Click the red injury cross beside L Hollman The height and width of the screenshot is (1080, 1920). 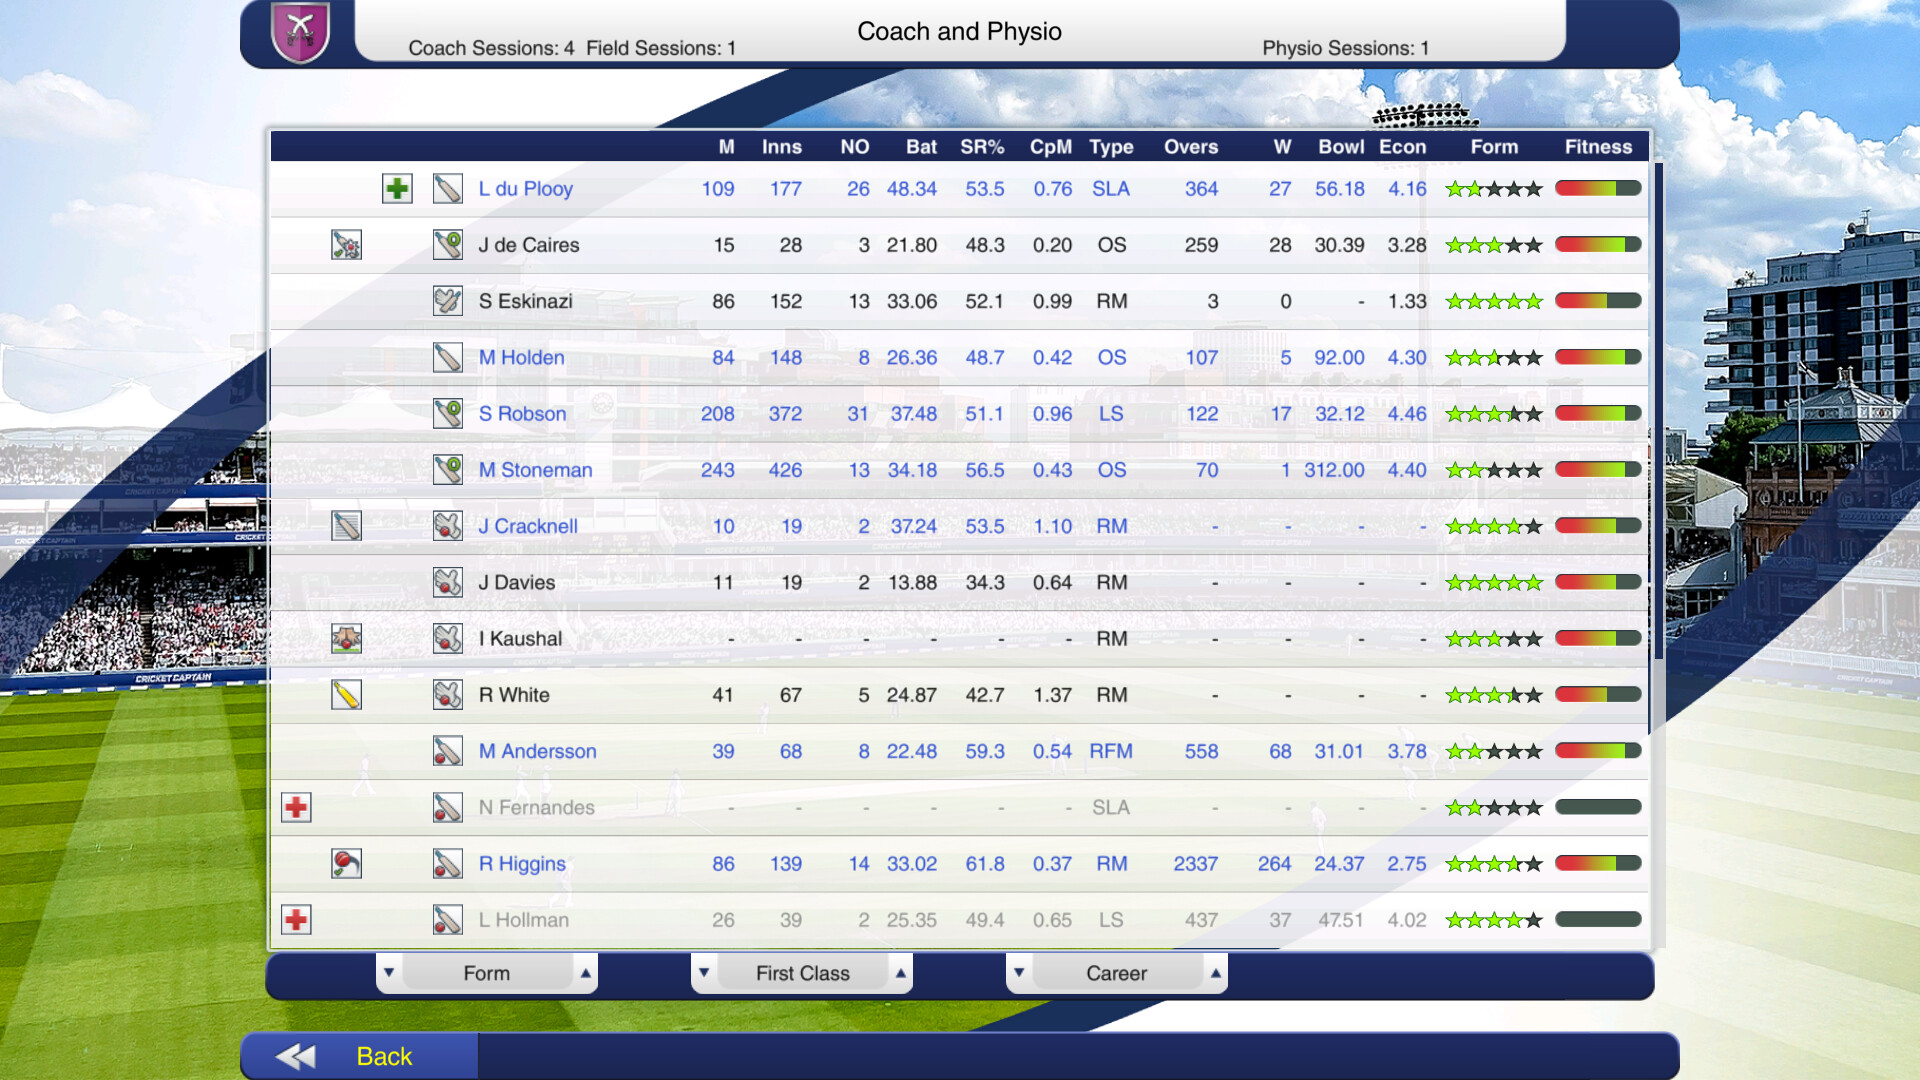click(x=296, y=919)
